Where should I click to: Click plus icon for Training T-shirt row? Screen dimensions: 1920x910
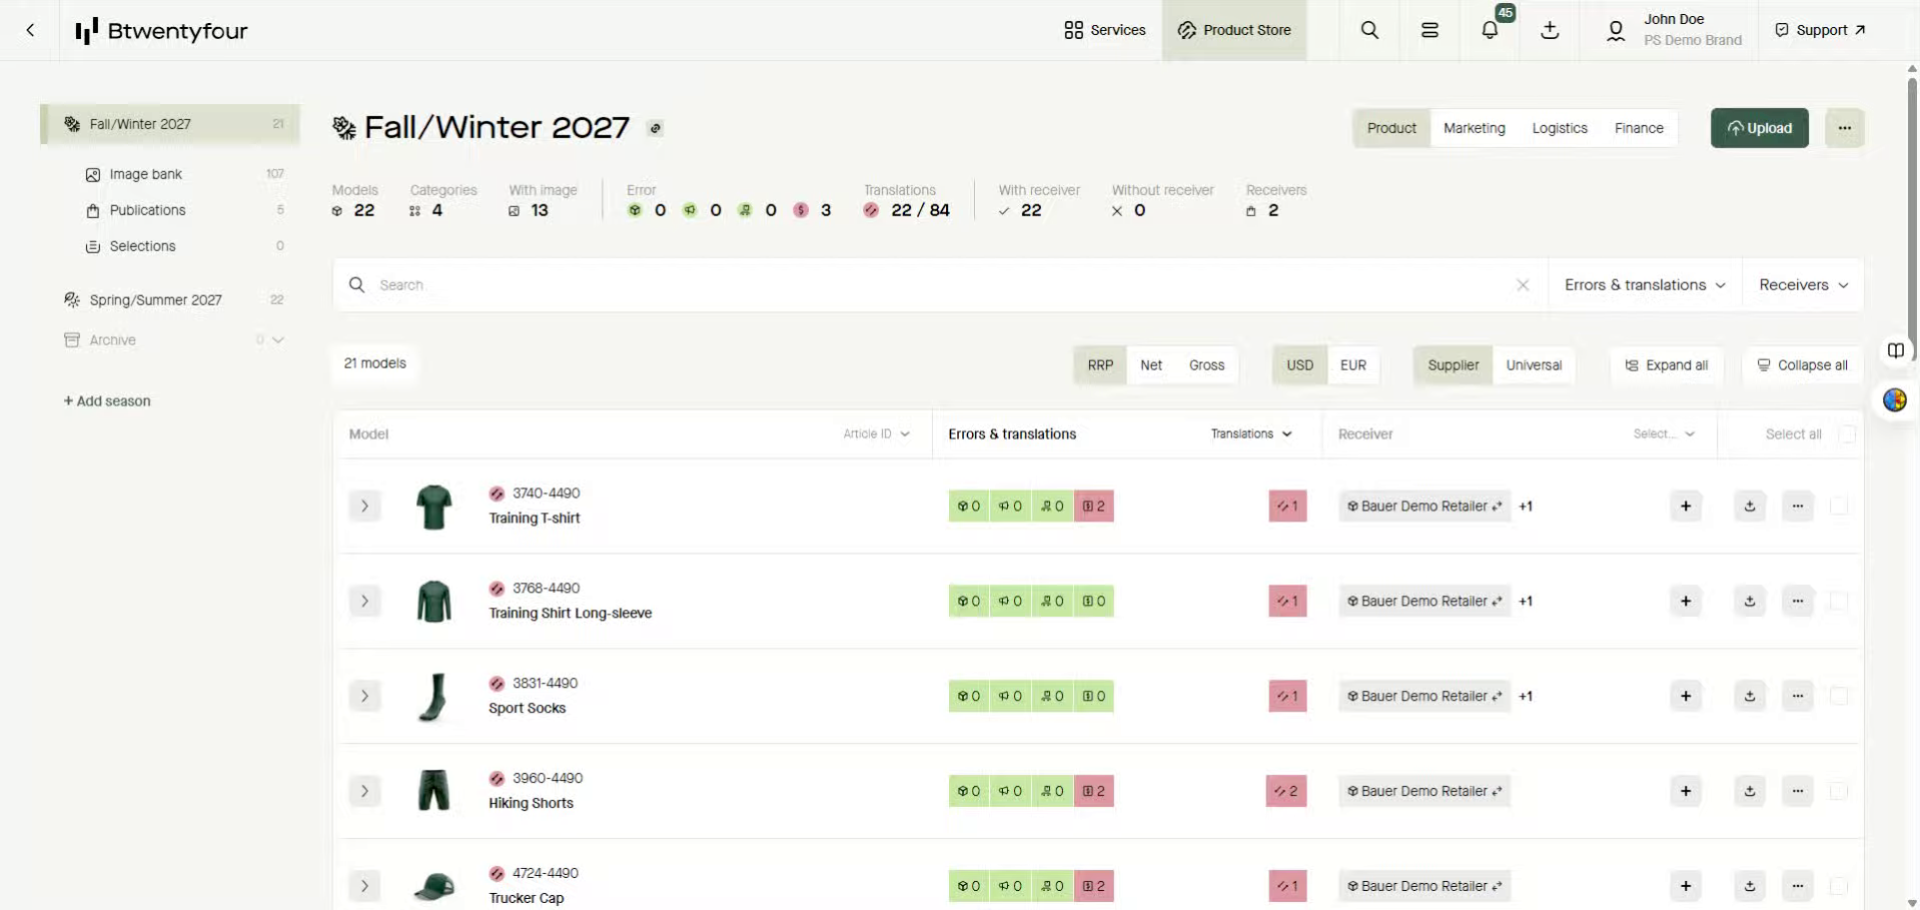pyautogui.click(x=1685, y=506)
